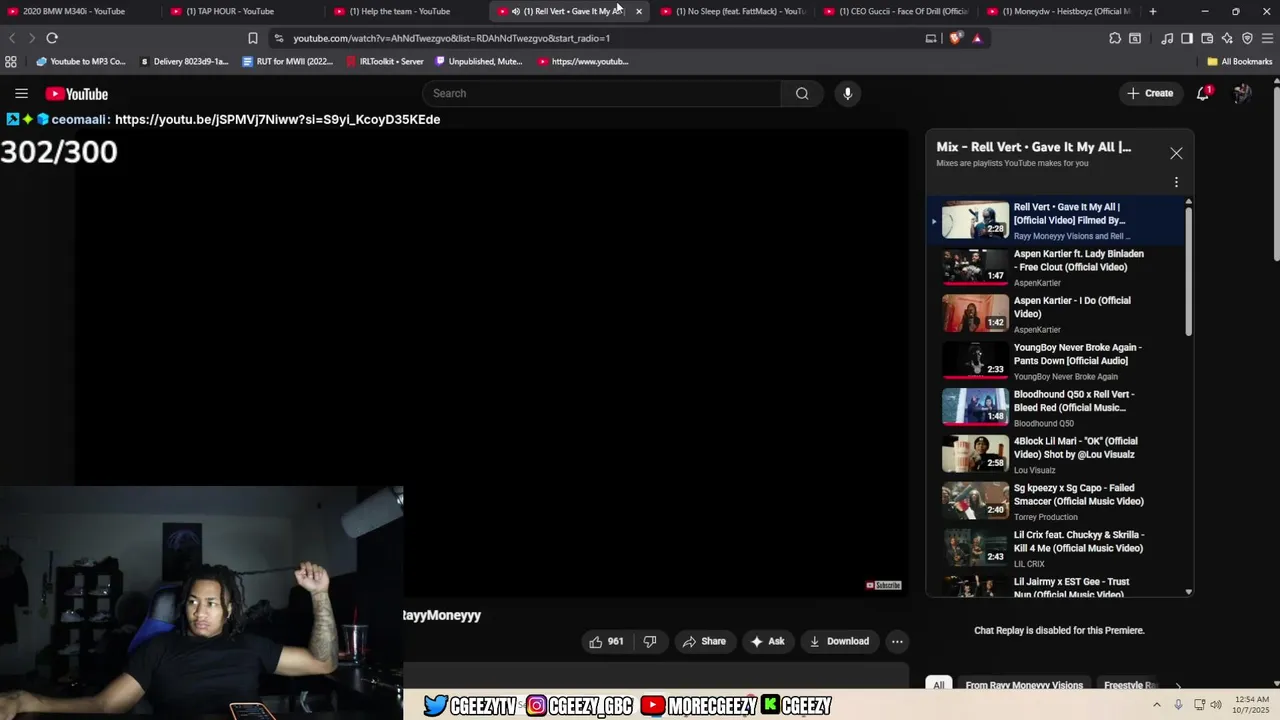Go forward in browser history
Screen dimensions: 1280x720
(31, 38)
